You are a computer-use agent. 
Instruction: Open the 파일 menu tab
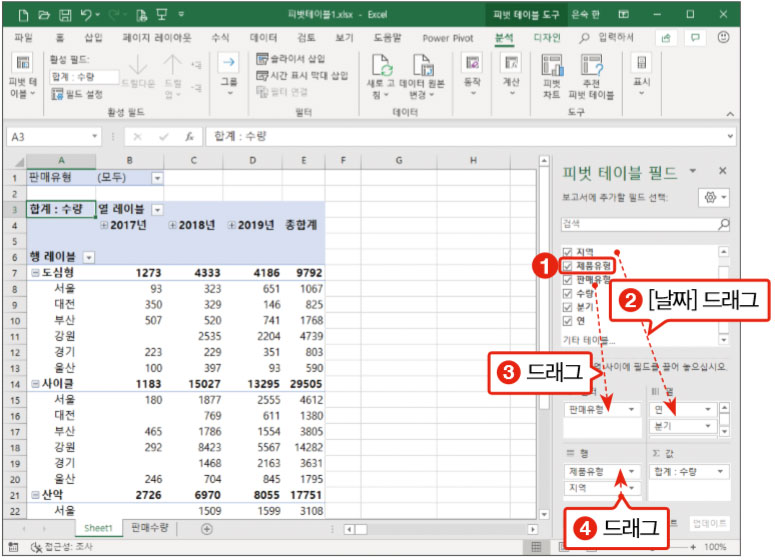23,38
